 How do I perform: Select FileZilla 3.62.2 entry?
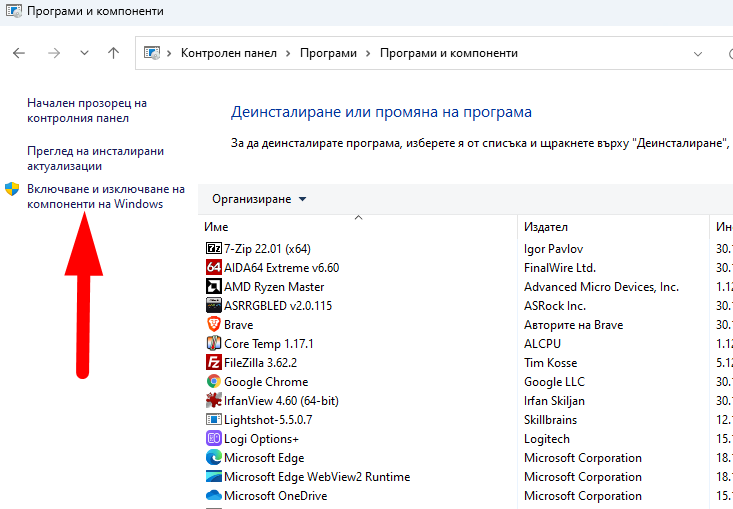point(260,363)
